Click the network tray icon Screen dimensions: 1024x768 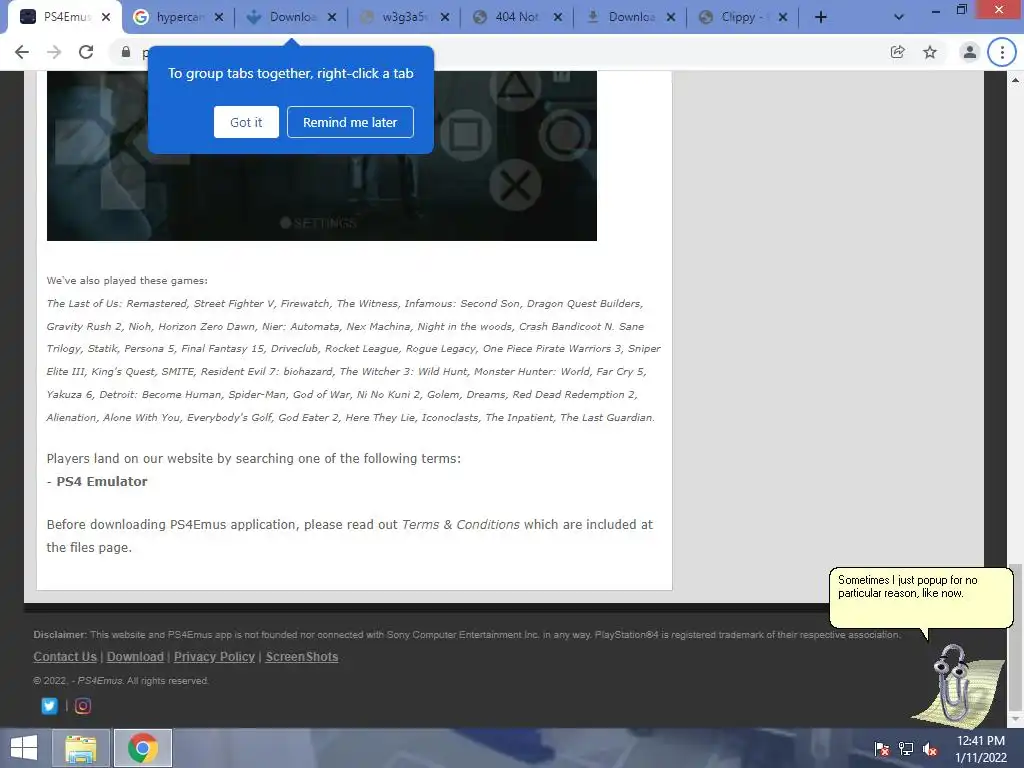point(906,749)
